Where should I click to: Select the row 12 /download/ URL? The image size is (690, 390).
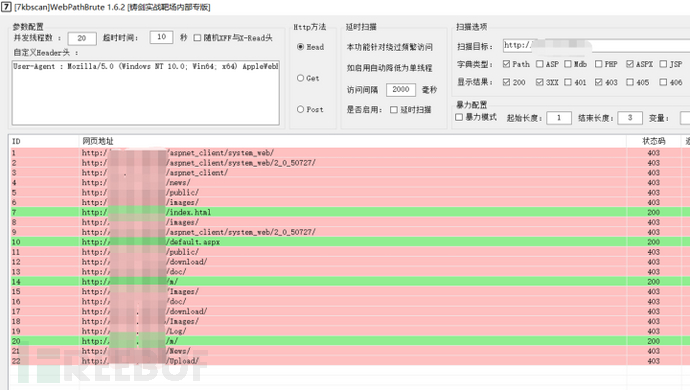pos(144,262)
